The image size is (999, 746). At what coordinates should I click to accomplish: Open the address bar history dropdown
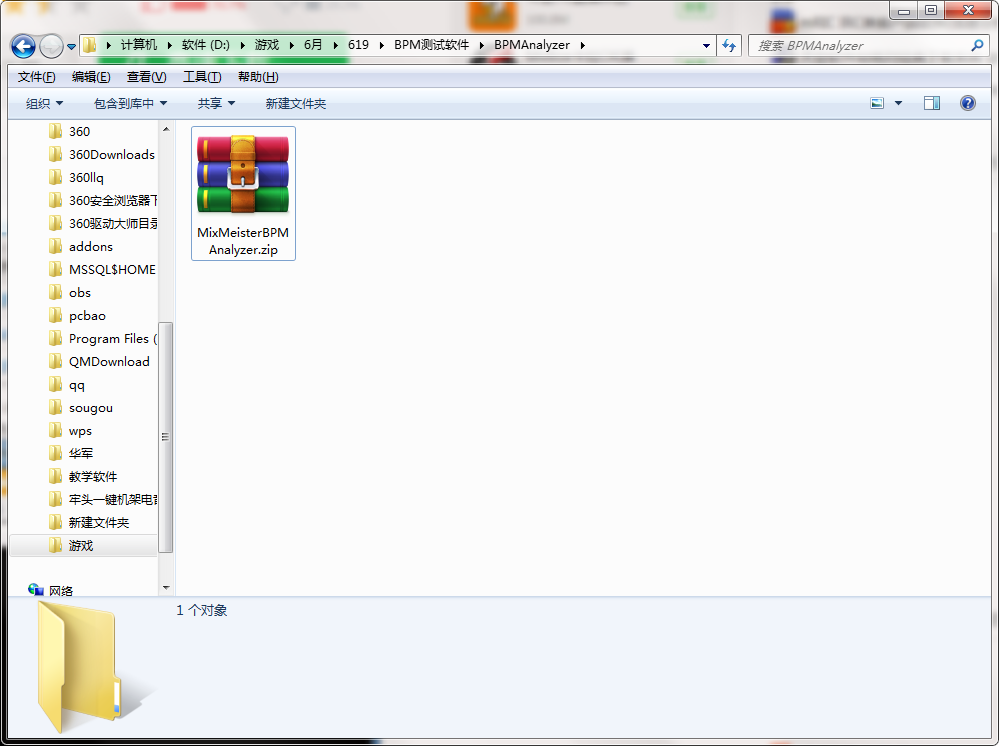(x=706, y=46)
